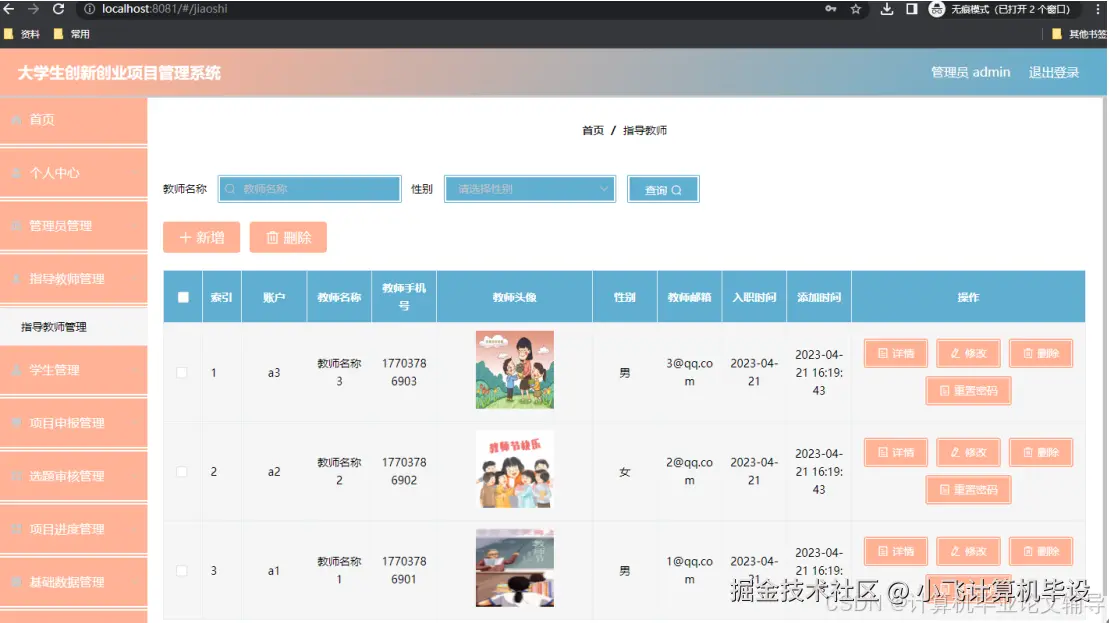Click the 管理员 admin label
This screenshot has height=623, width=1109.
[x=970, y=72]
